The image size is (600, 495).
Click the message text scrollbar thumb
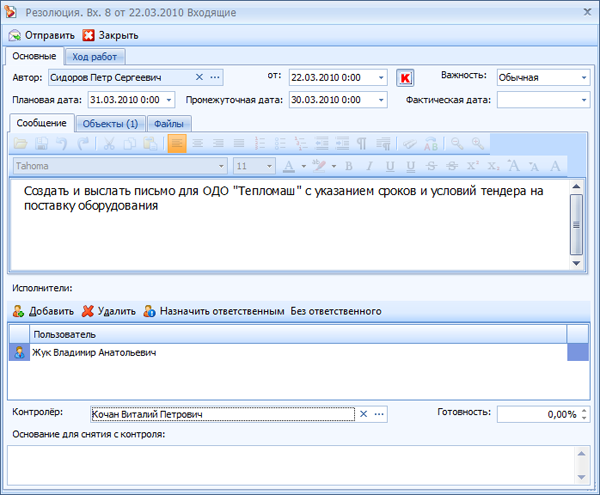click(x=576, y=225)
